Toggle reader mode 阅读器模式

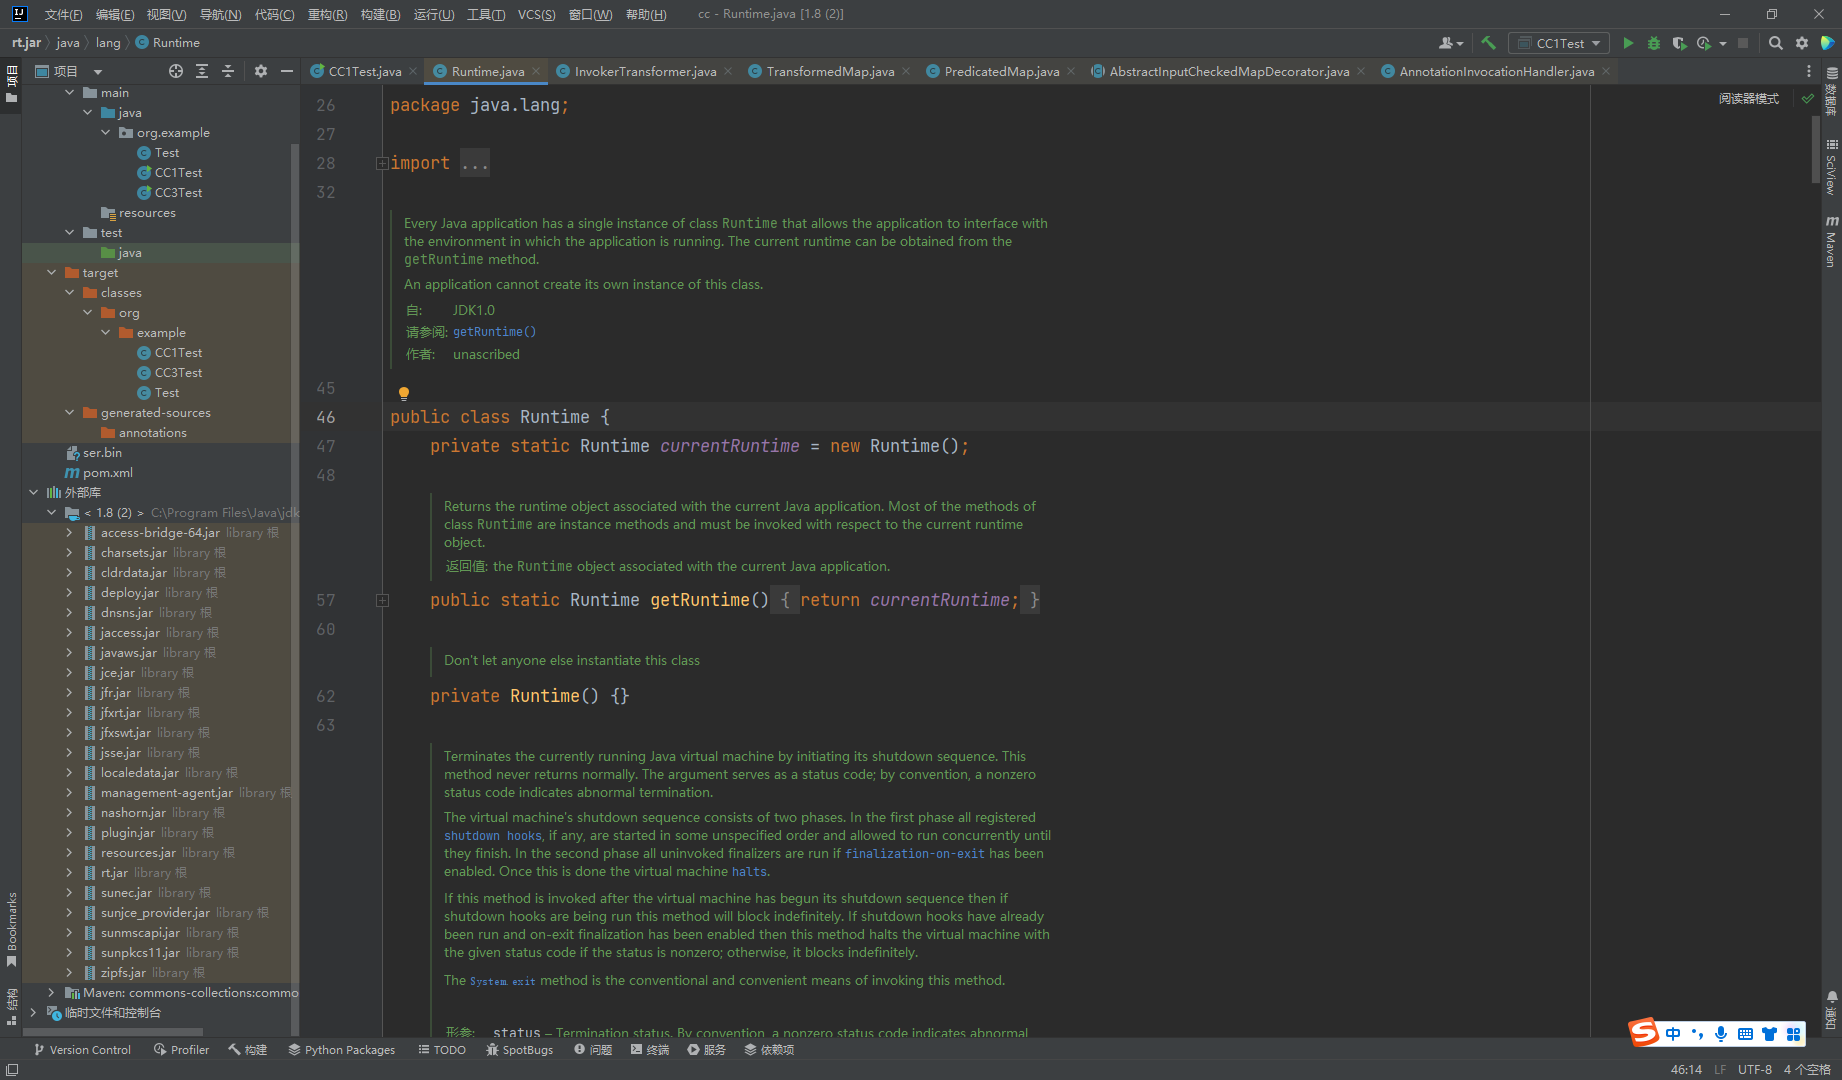tap(1749, 98)
